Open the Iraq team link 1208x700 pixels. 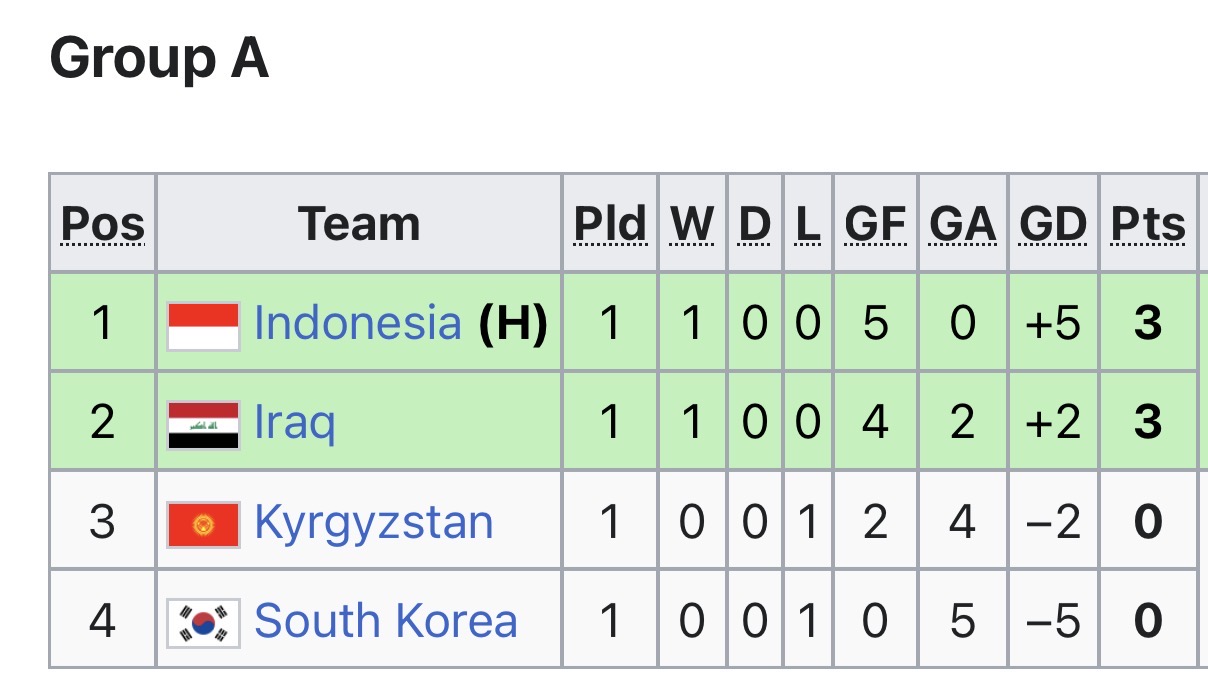coord(294,423)
